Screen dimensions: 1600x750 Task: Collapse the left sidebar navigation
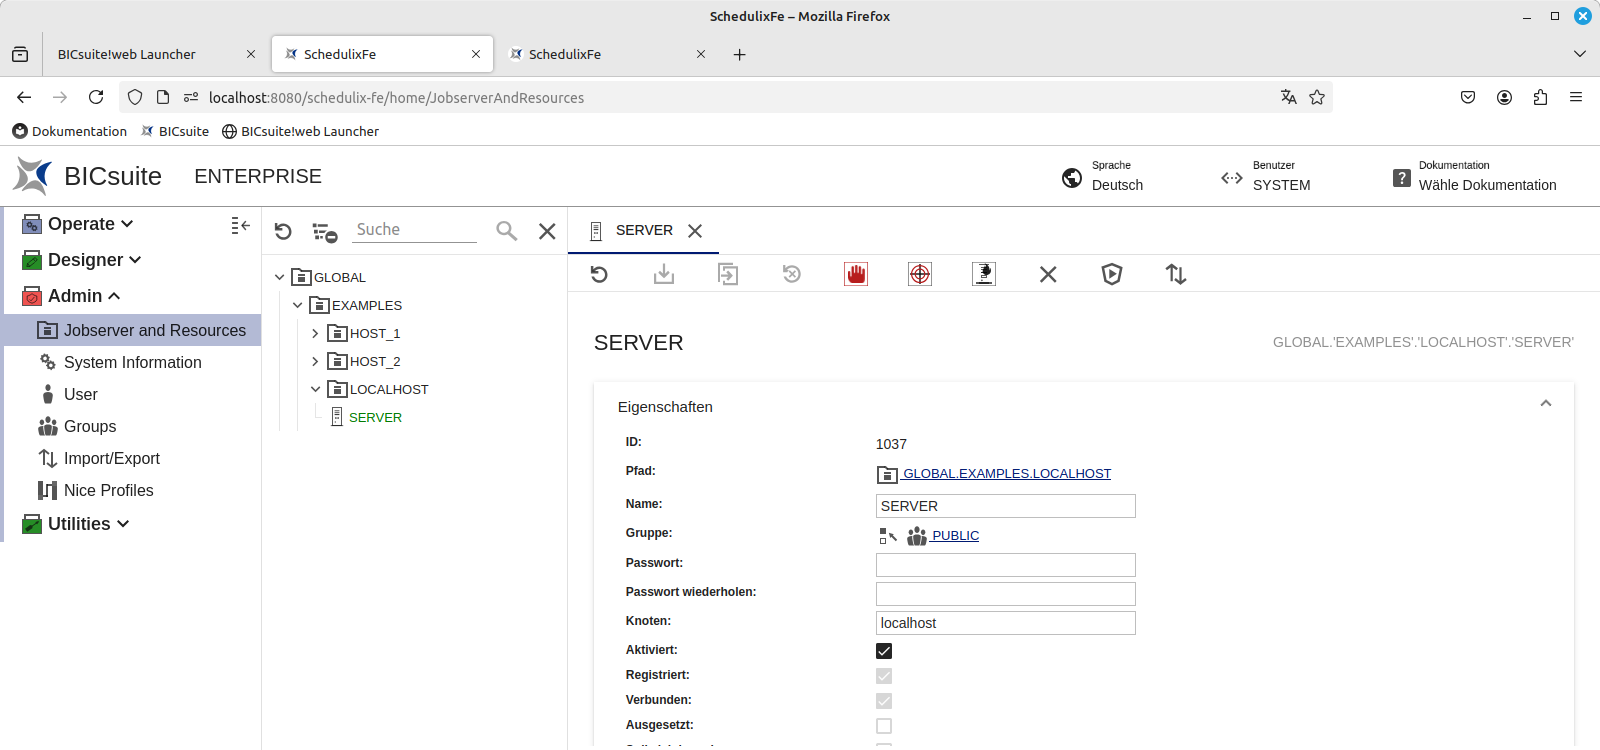(x=240, y=226)
